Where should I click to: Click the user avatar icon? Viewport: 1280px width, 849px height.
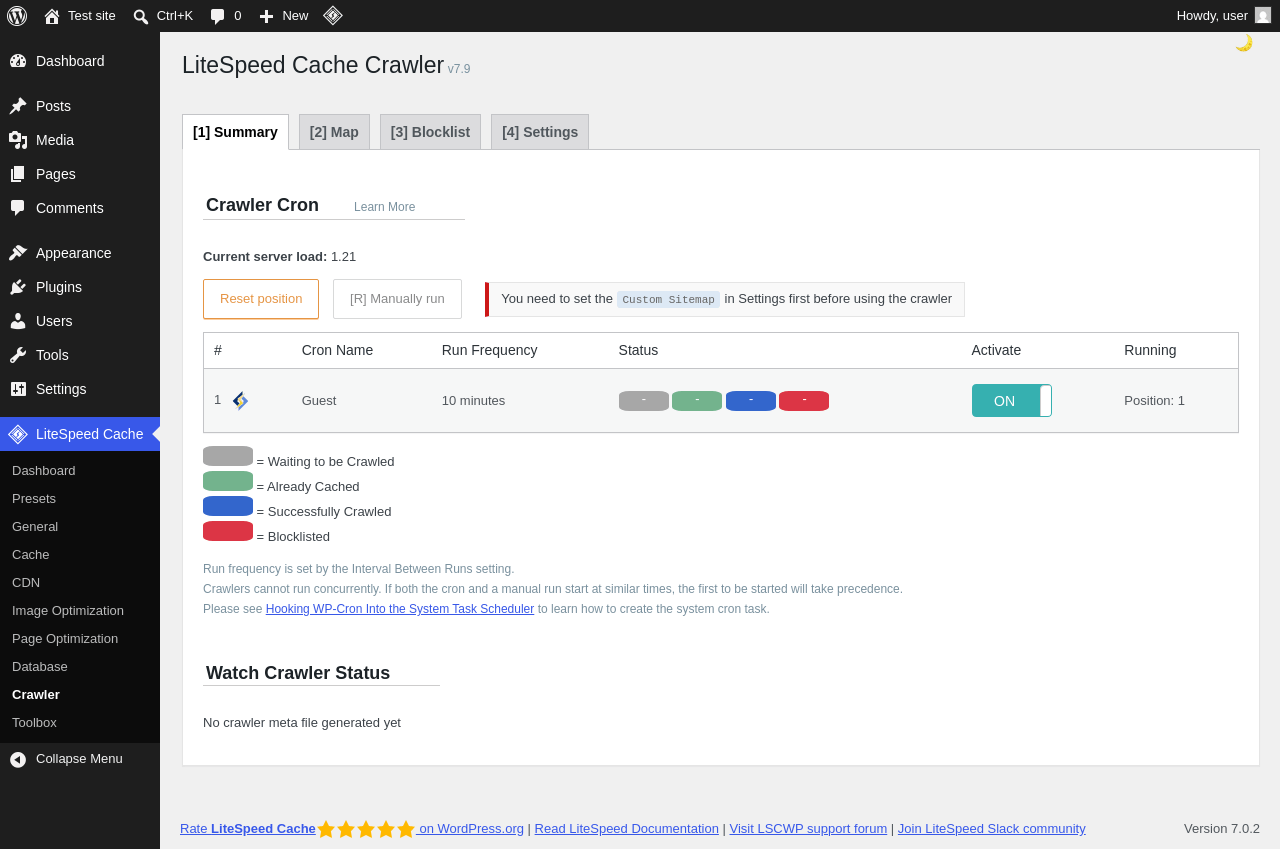1263,15
